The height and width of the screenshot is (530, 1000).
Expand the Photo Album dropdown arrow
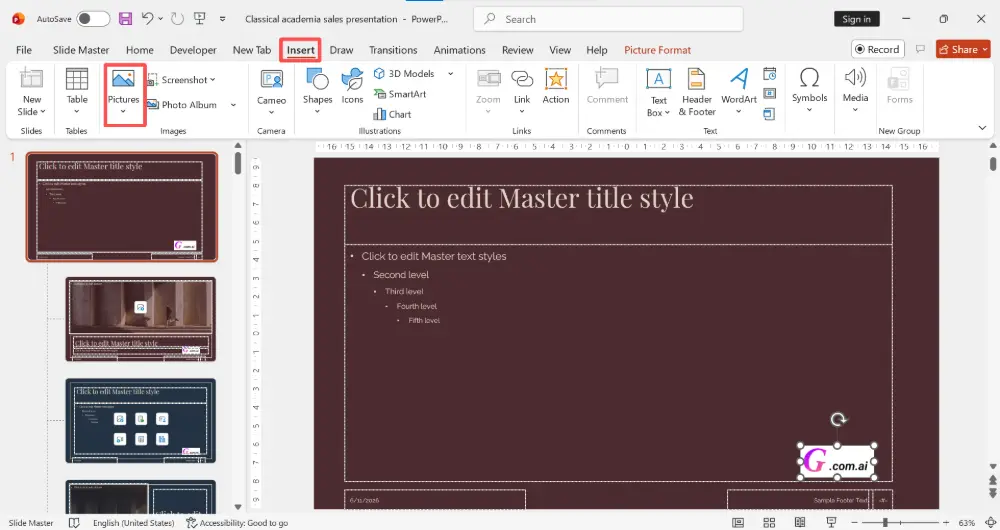(233, 105)
